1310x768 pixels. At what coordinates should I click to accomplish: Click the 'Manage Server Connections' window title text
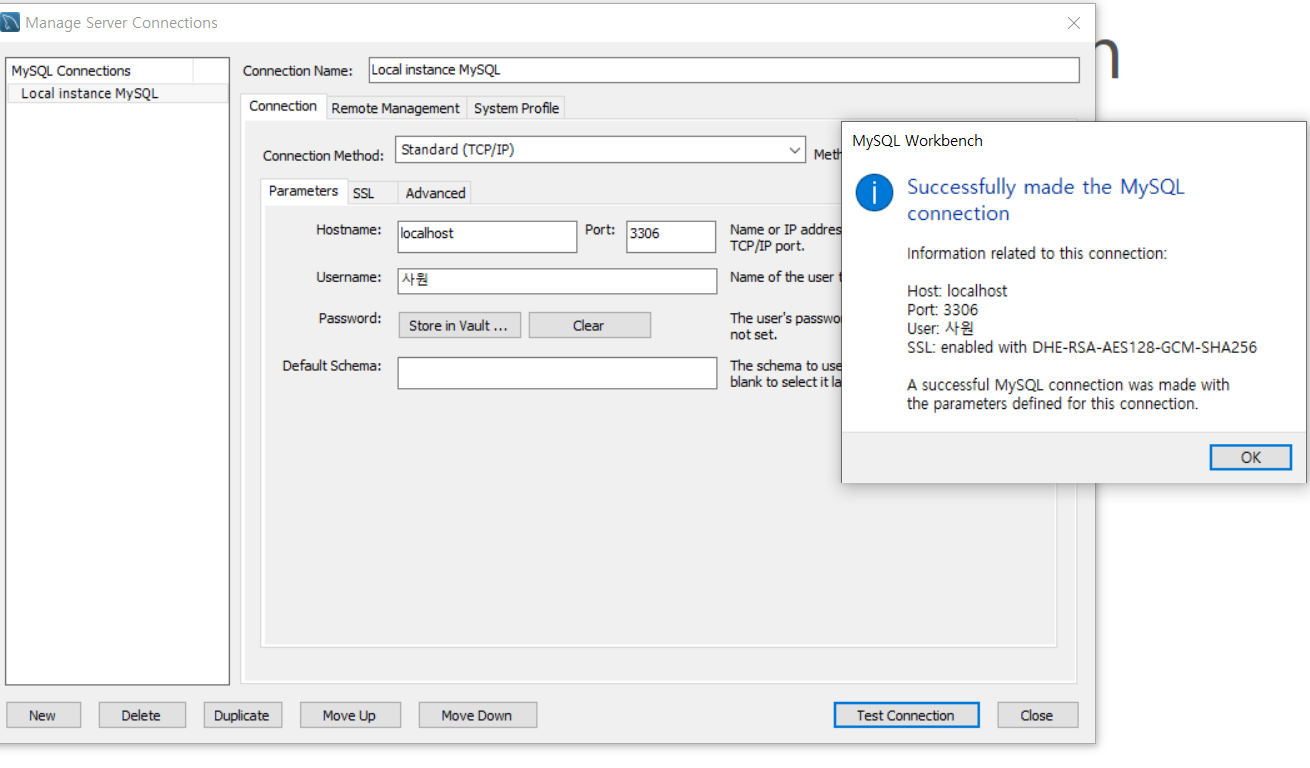121,22
